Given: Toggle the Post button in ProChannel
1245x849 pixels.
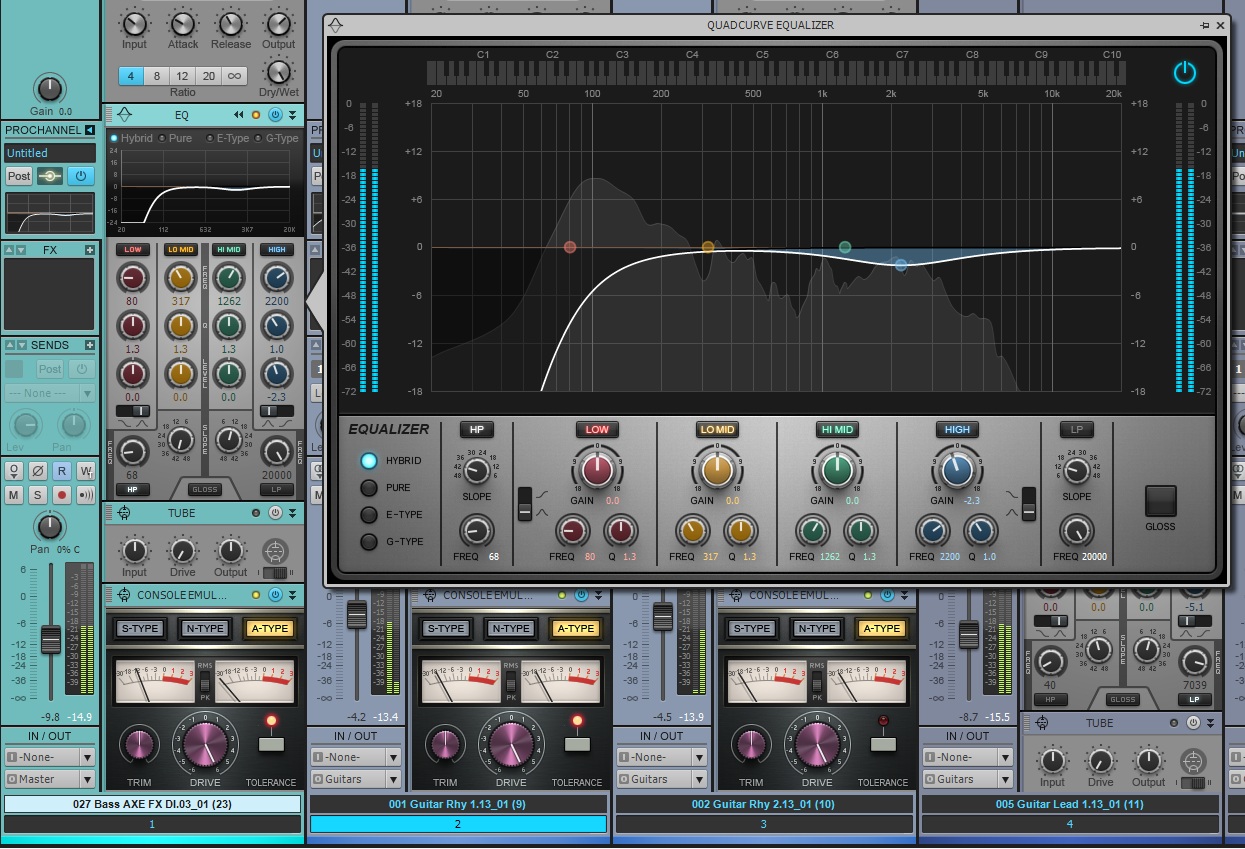Looking at the screenshot, I should 18,175.
